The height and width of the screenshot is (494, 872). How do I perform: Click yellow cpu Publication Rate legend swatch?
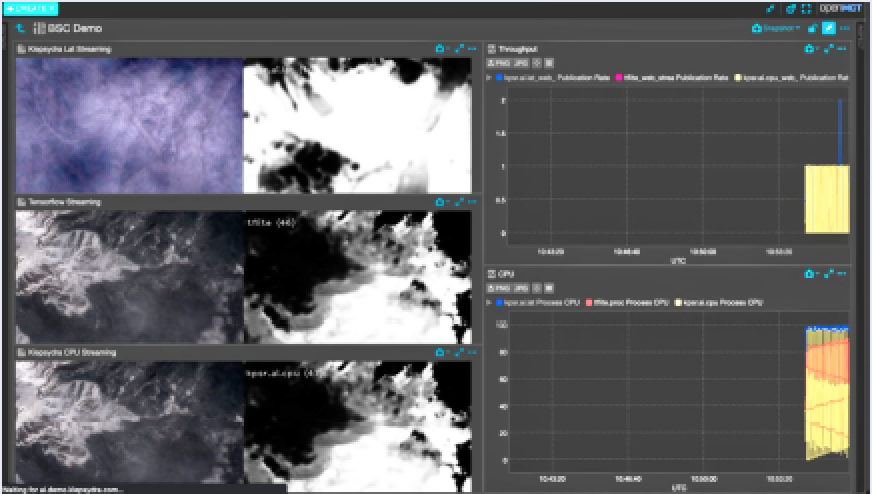click(x=738, y=78)
